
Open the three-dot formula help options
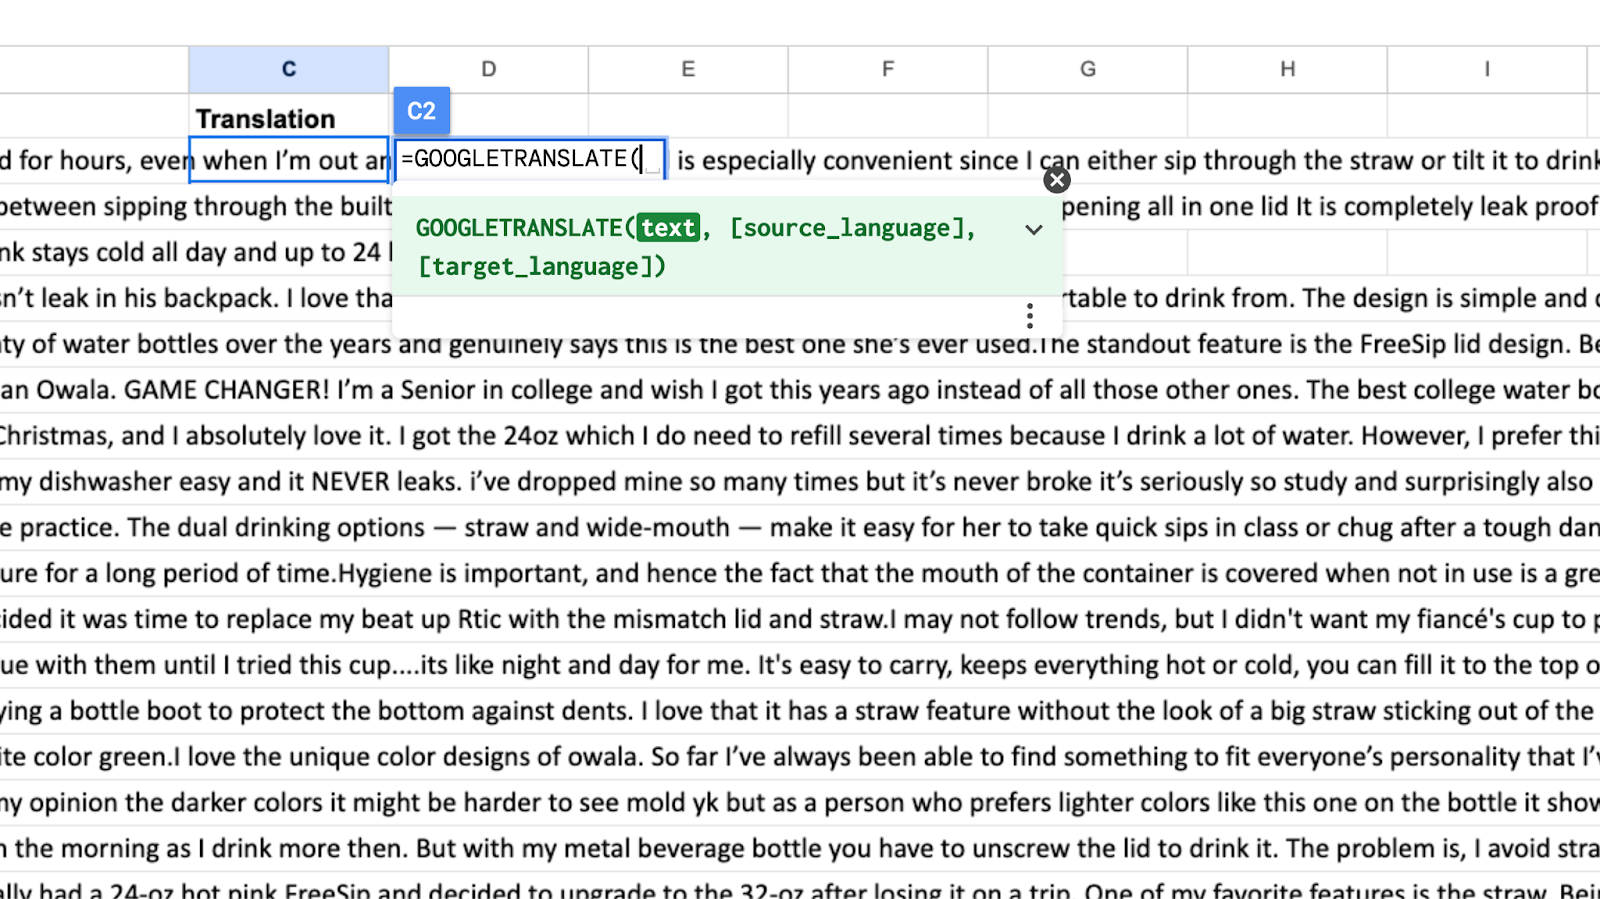pyautogui.click(x=1029, y=316)
